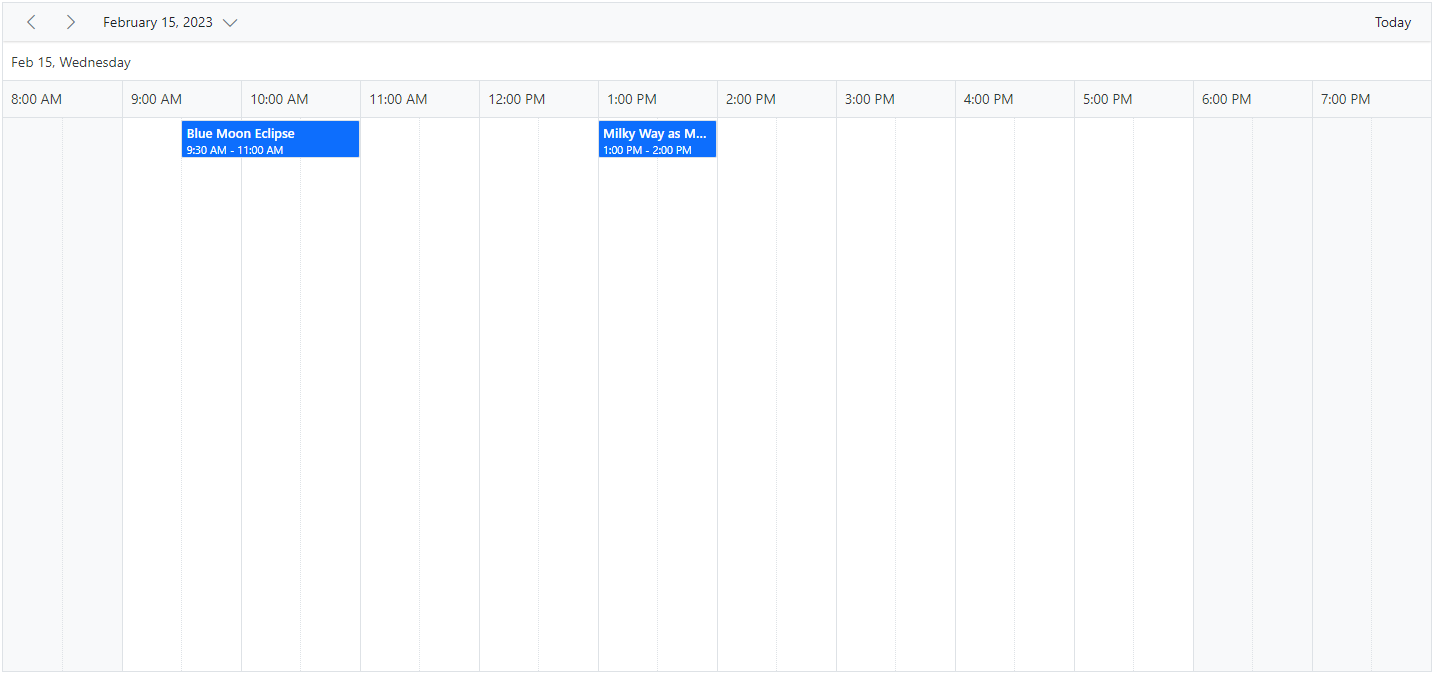Select the 2:00 PM time header
Image resolution: width=1435 pixels, height=674 pixels.
[x=777, y=99]
